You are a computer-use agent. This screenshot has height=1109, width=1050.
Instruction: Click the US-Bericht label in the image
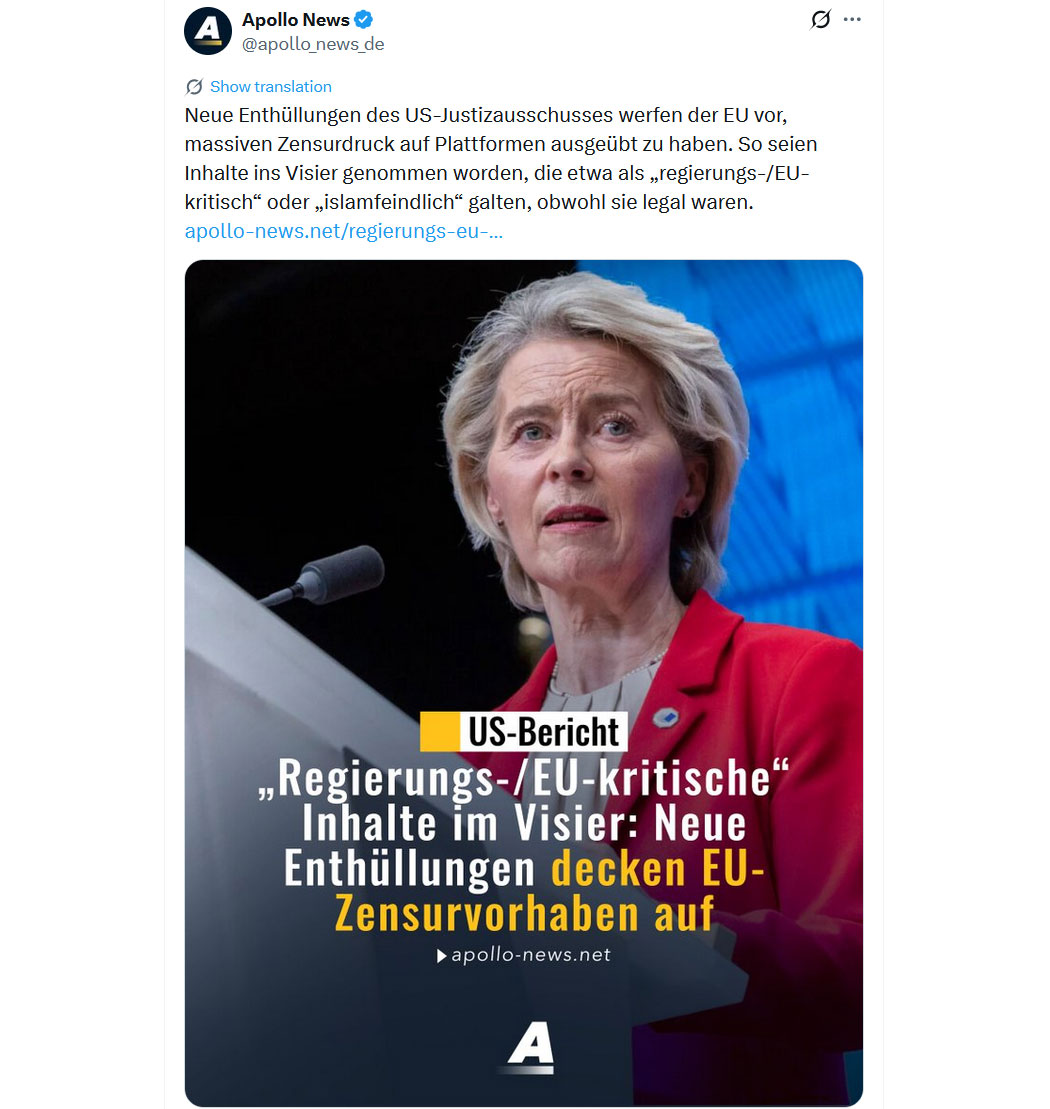click(x=544, y=731)
